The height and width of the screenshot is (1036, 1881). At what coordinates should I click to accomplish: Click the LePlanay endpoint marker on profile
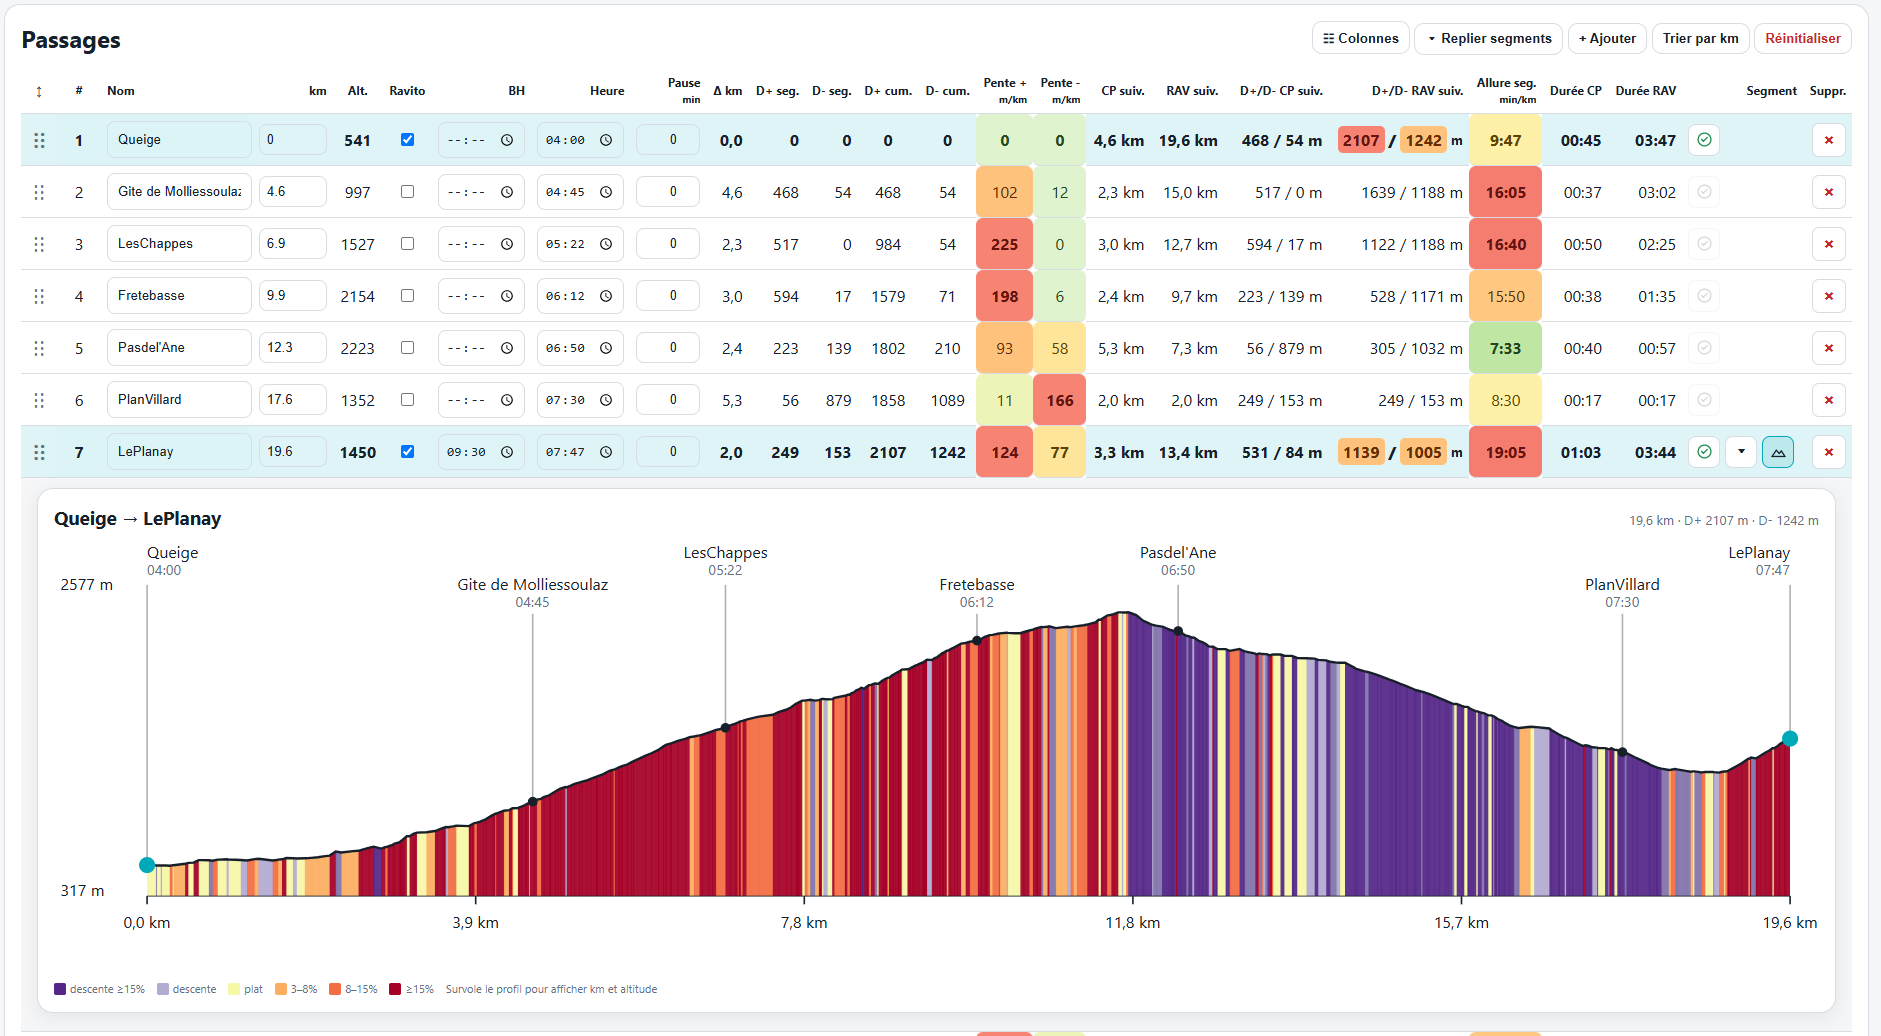(x=1789, y=739)
